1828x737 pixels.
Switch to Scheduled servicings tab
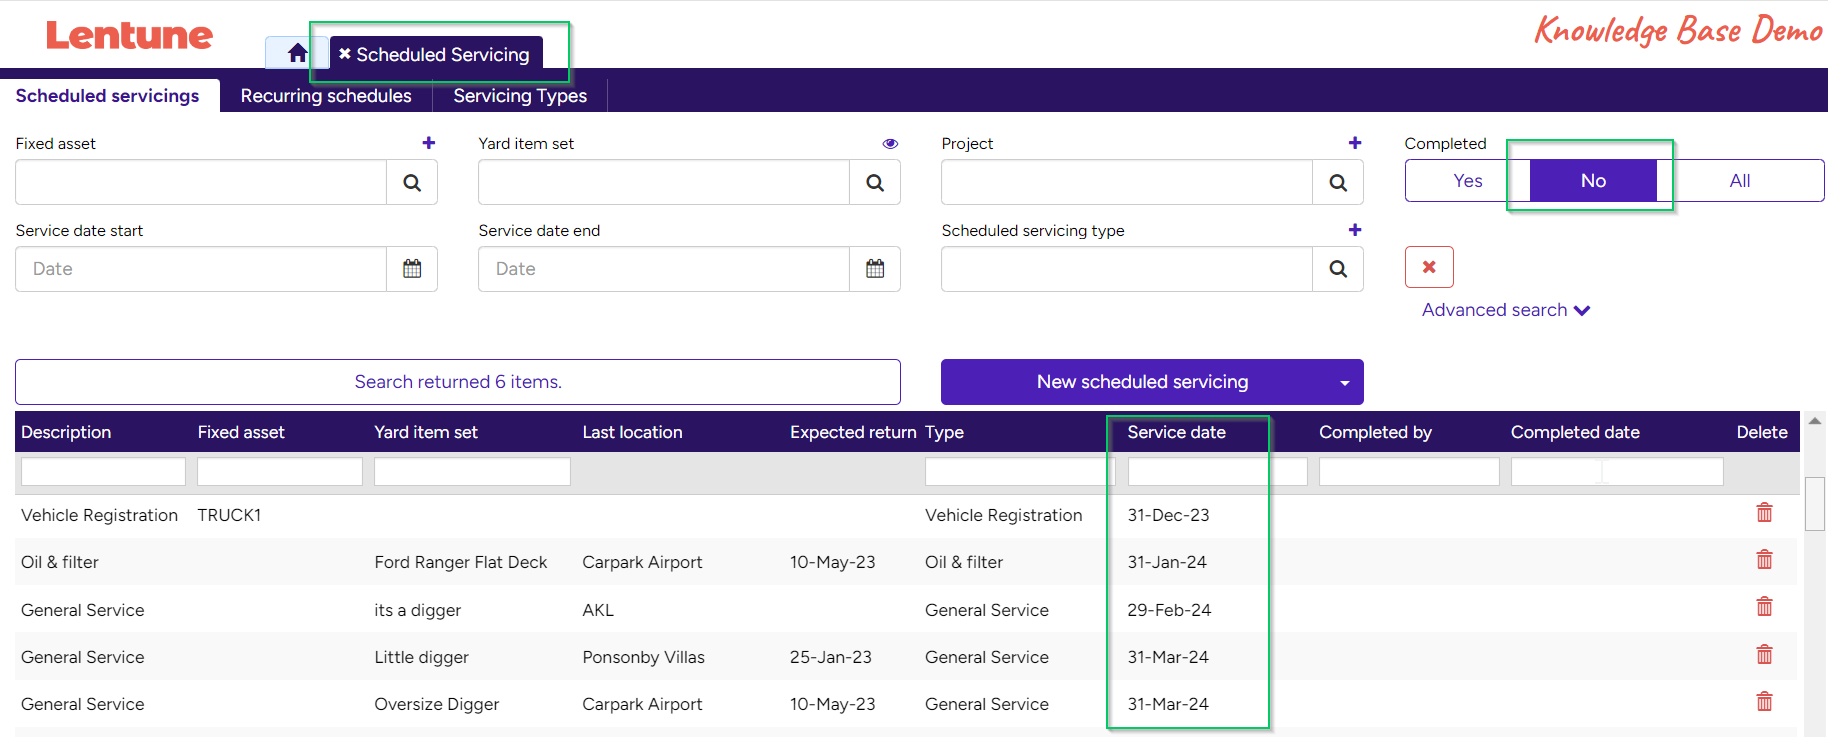(x=108, y=96)
